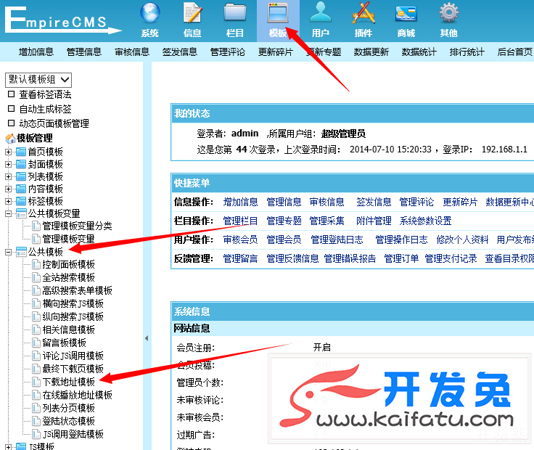Open the 商城 card icon
This screenshot has height=450, width=534.
click(406, 14)
